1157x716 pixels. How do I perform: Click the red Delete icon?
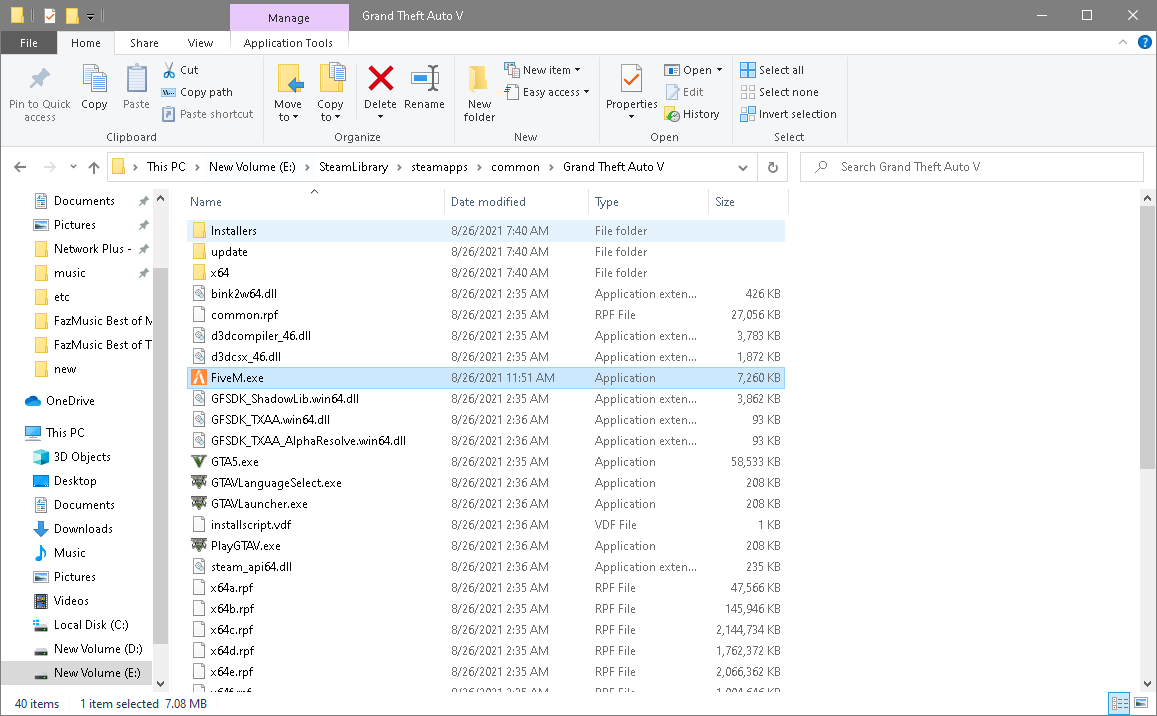pos(381,78)
